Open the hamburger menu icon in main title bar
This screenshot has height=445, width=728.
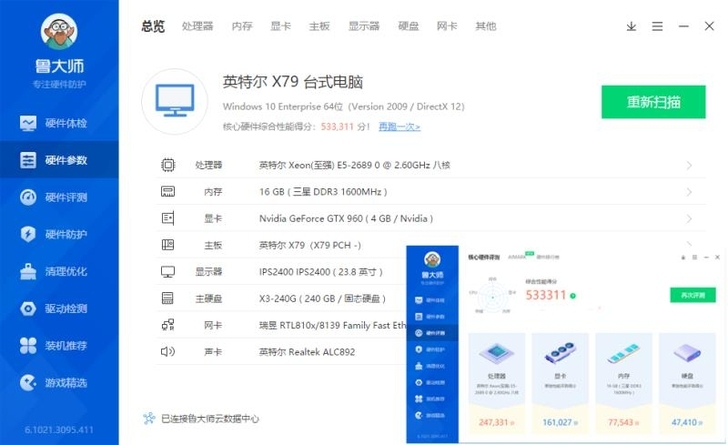[657, 26]
